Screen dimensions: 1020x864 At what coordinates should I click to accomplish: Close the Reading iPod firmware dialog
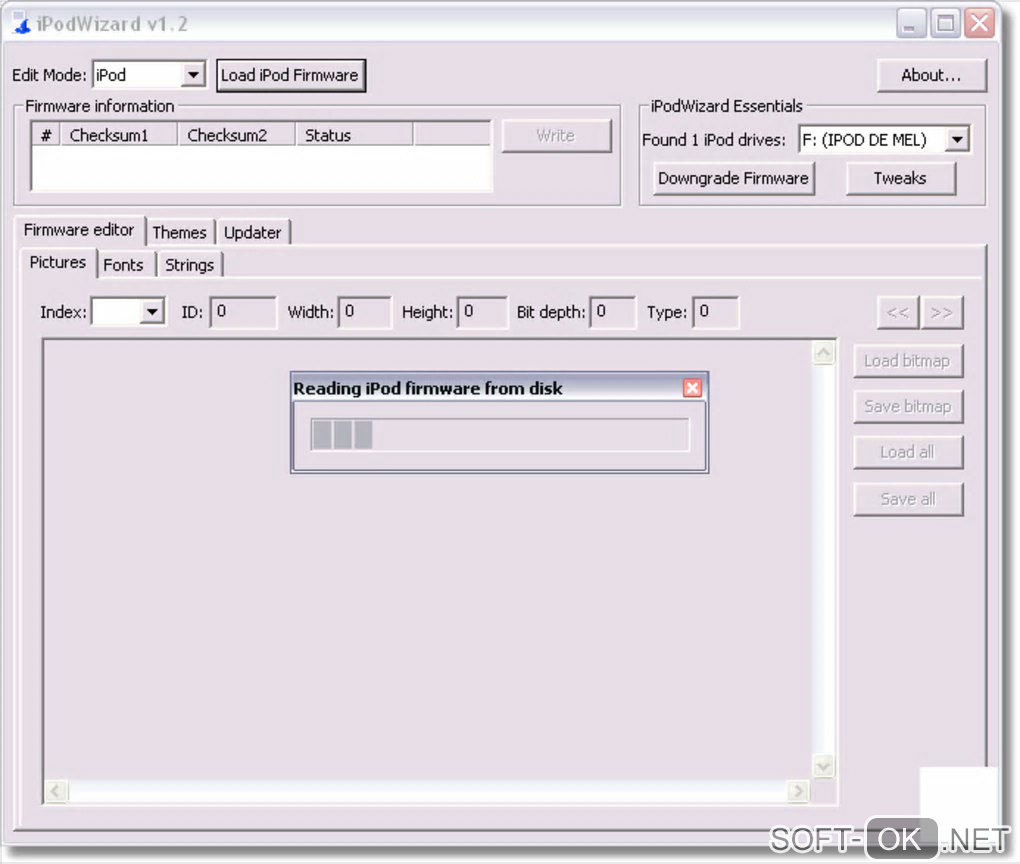[692, 388]
